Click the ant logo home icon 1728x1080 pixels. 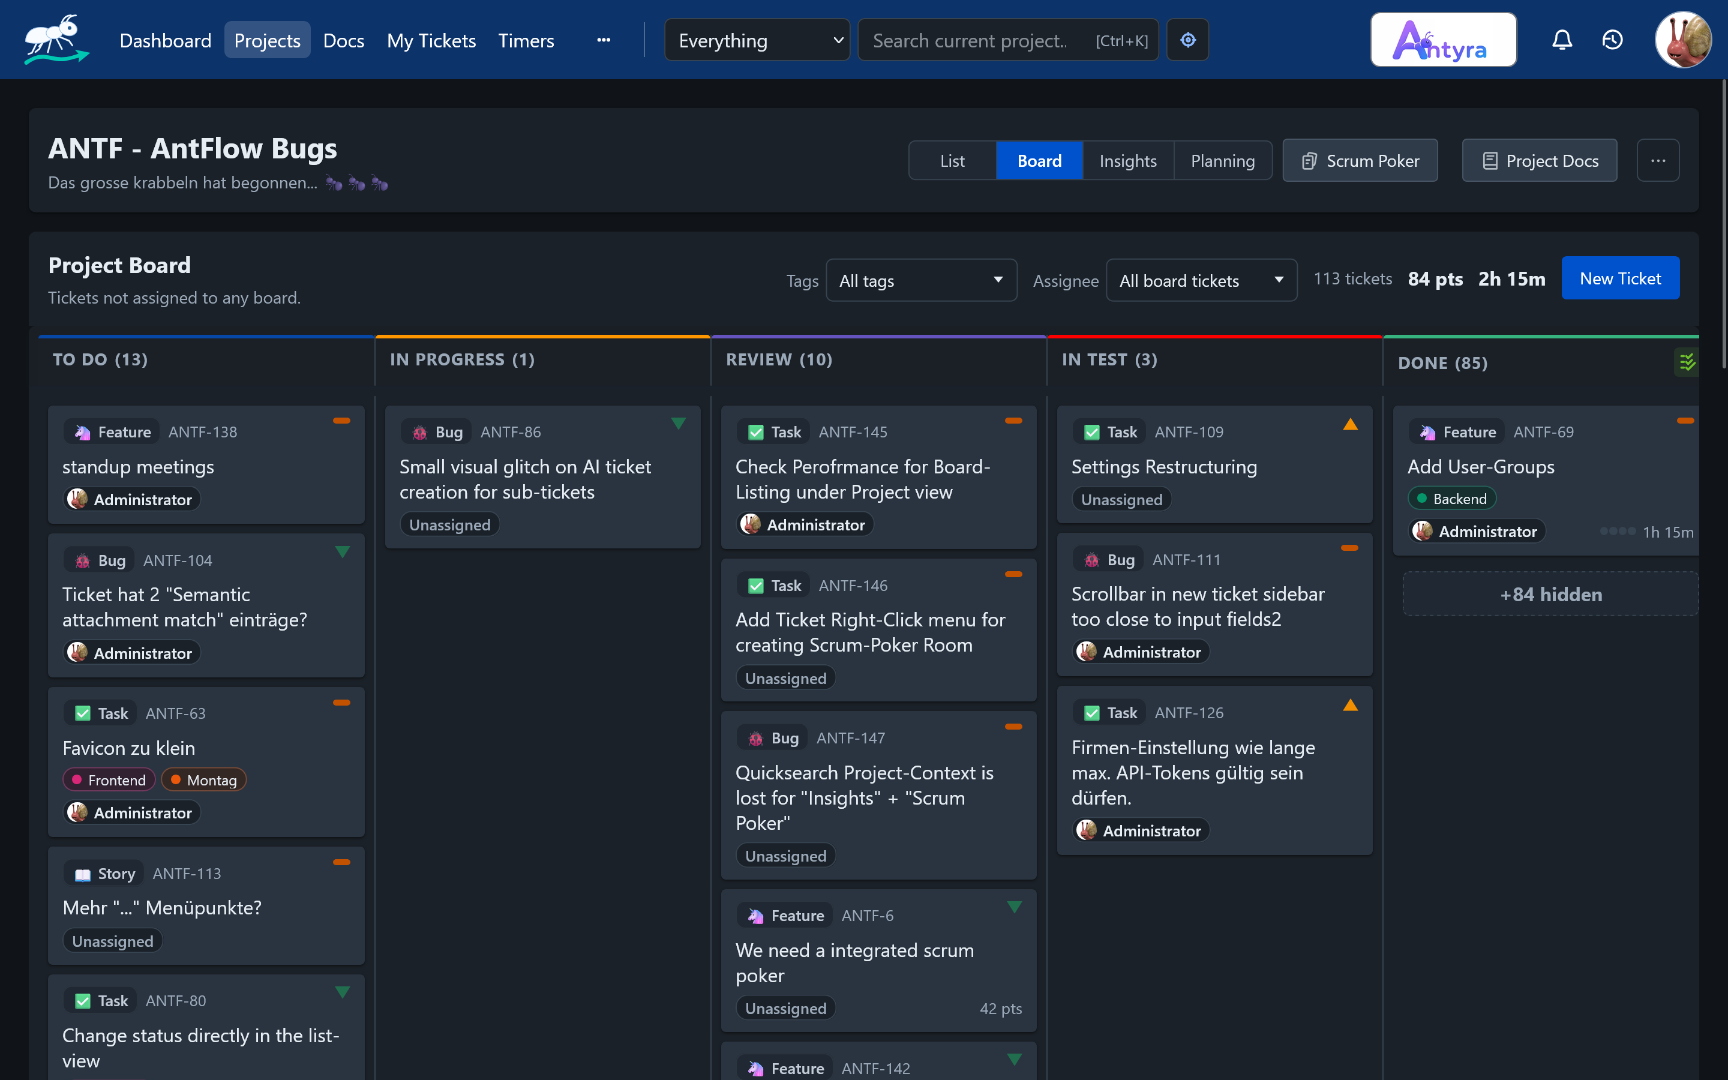(x=55, y=40)
